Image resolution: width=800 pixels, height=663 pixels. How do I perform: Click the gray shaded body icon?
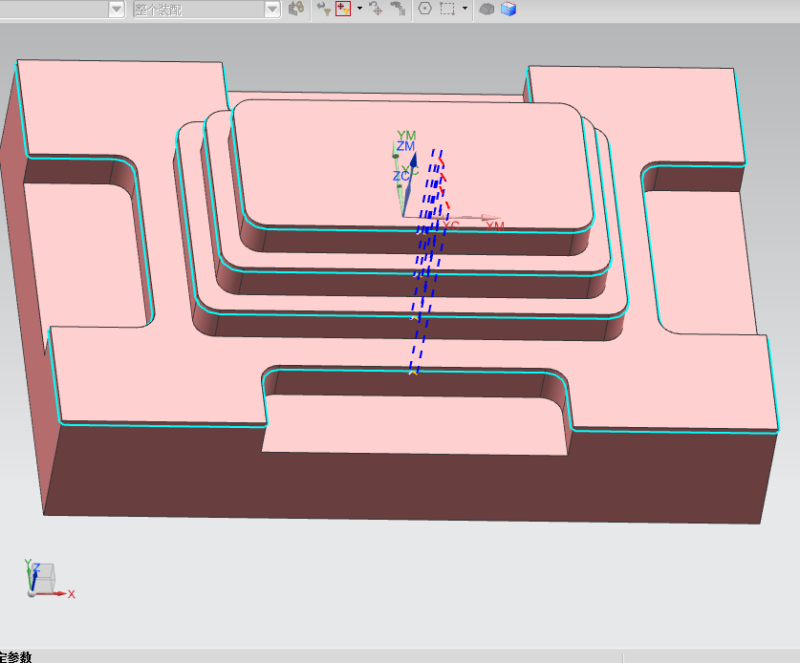487,9
